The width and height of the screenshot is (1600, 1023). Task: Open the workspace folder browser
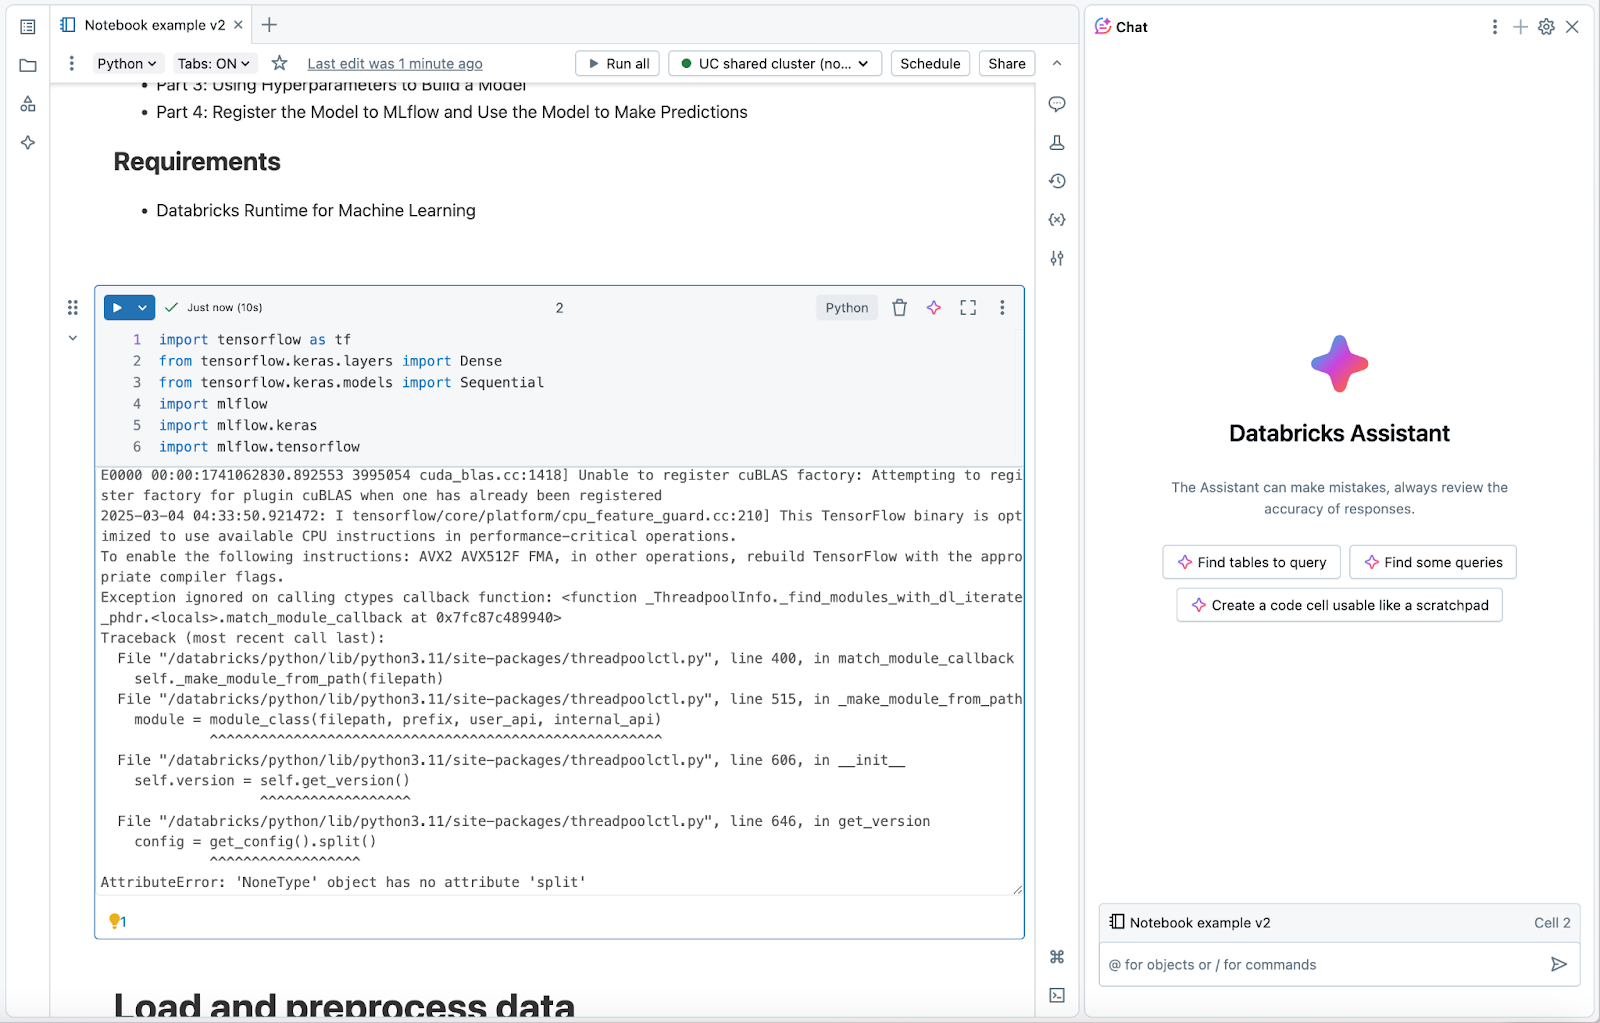click(x=27, y=66)
